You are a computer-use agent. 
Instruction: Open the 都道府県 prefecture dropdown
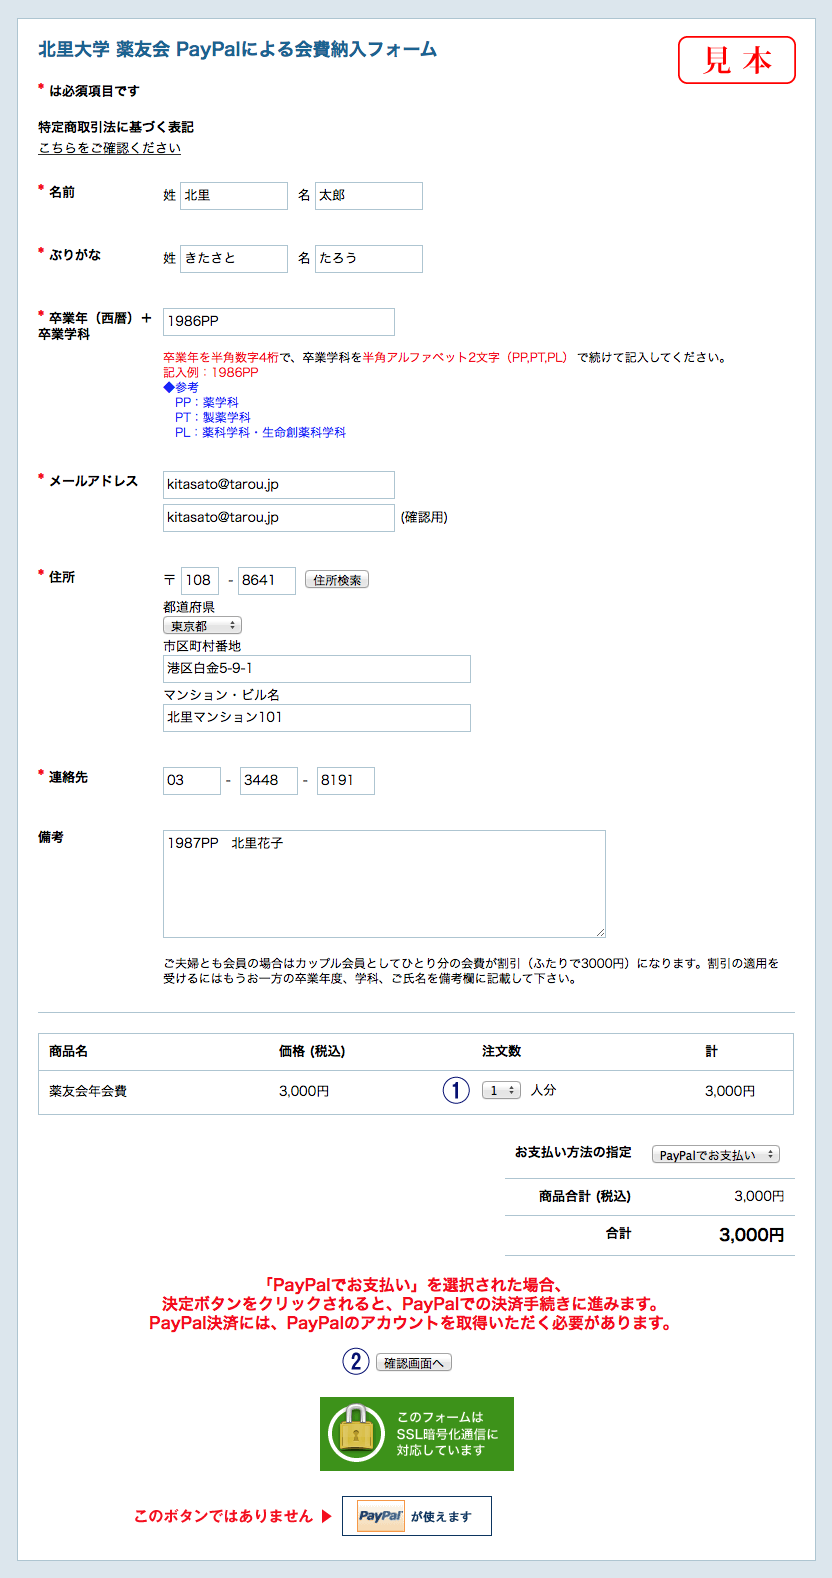(202, 625)
